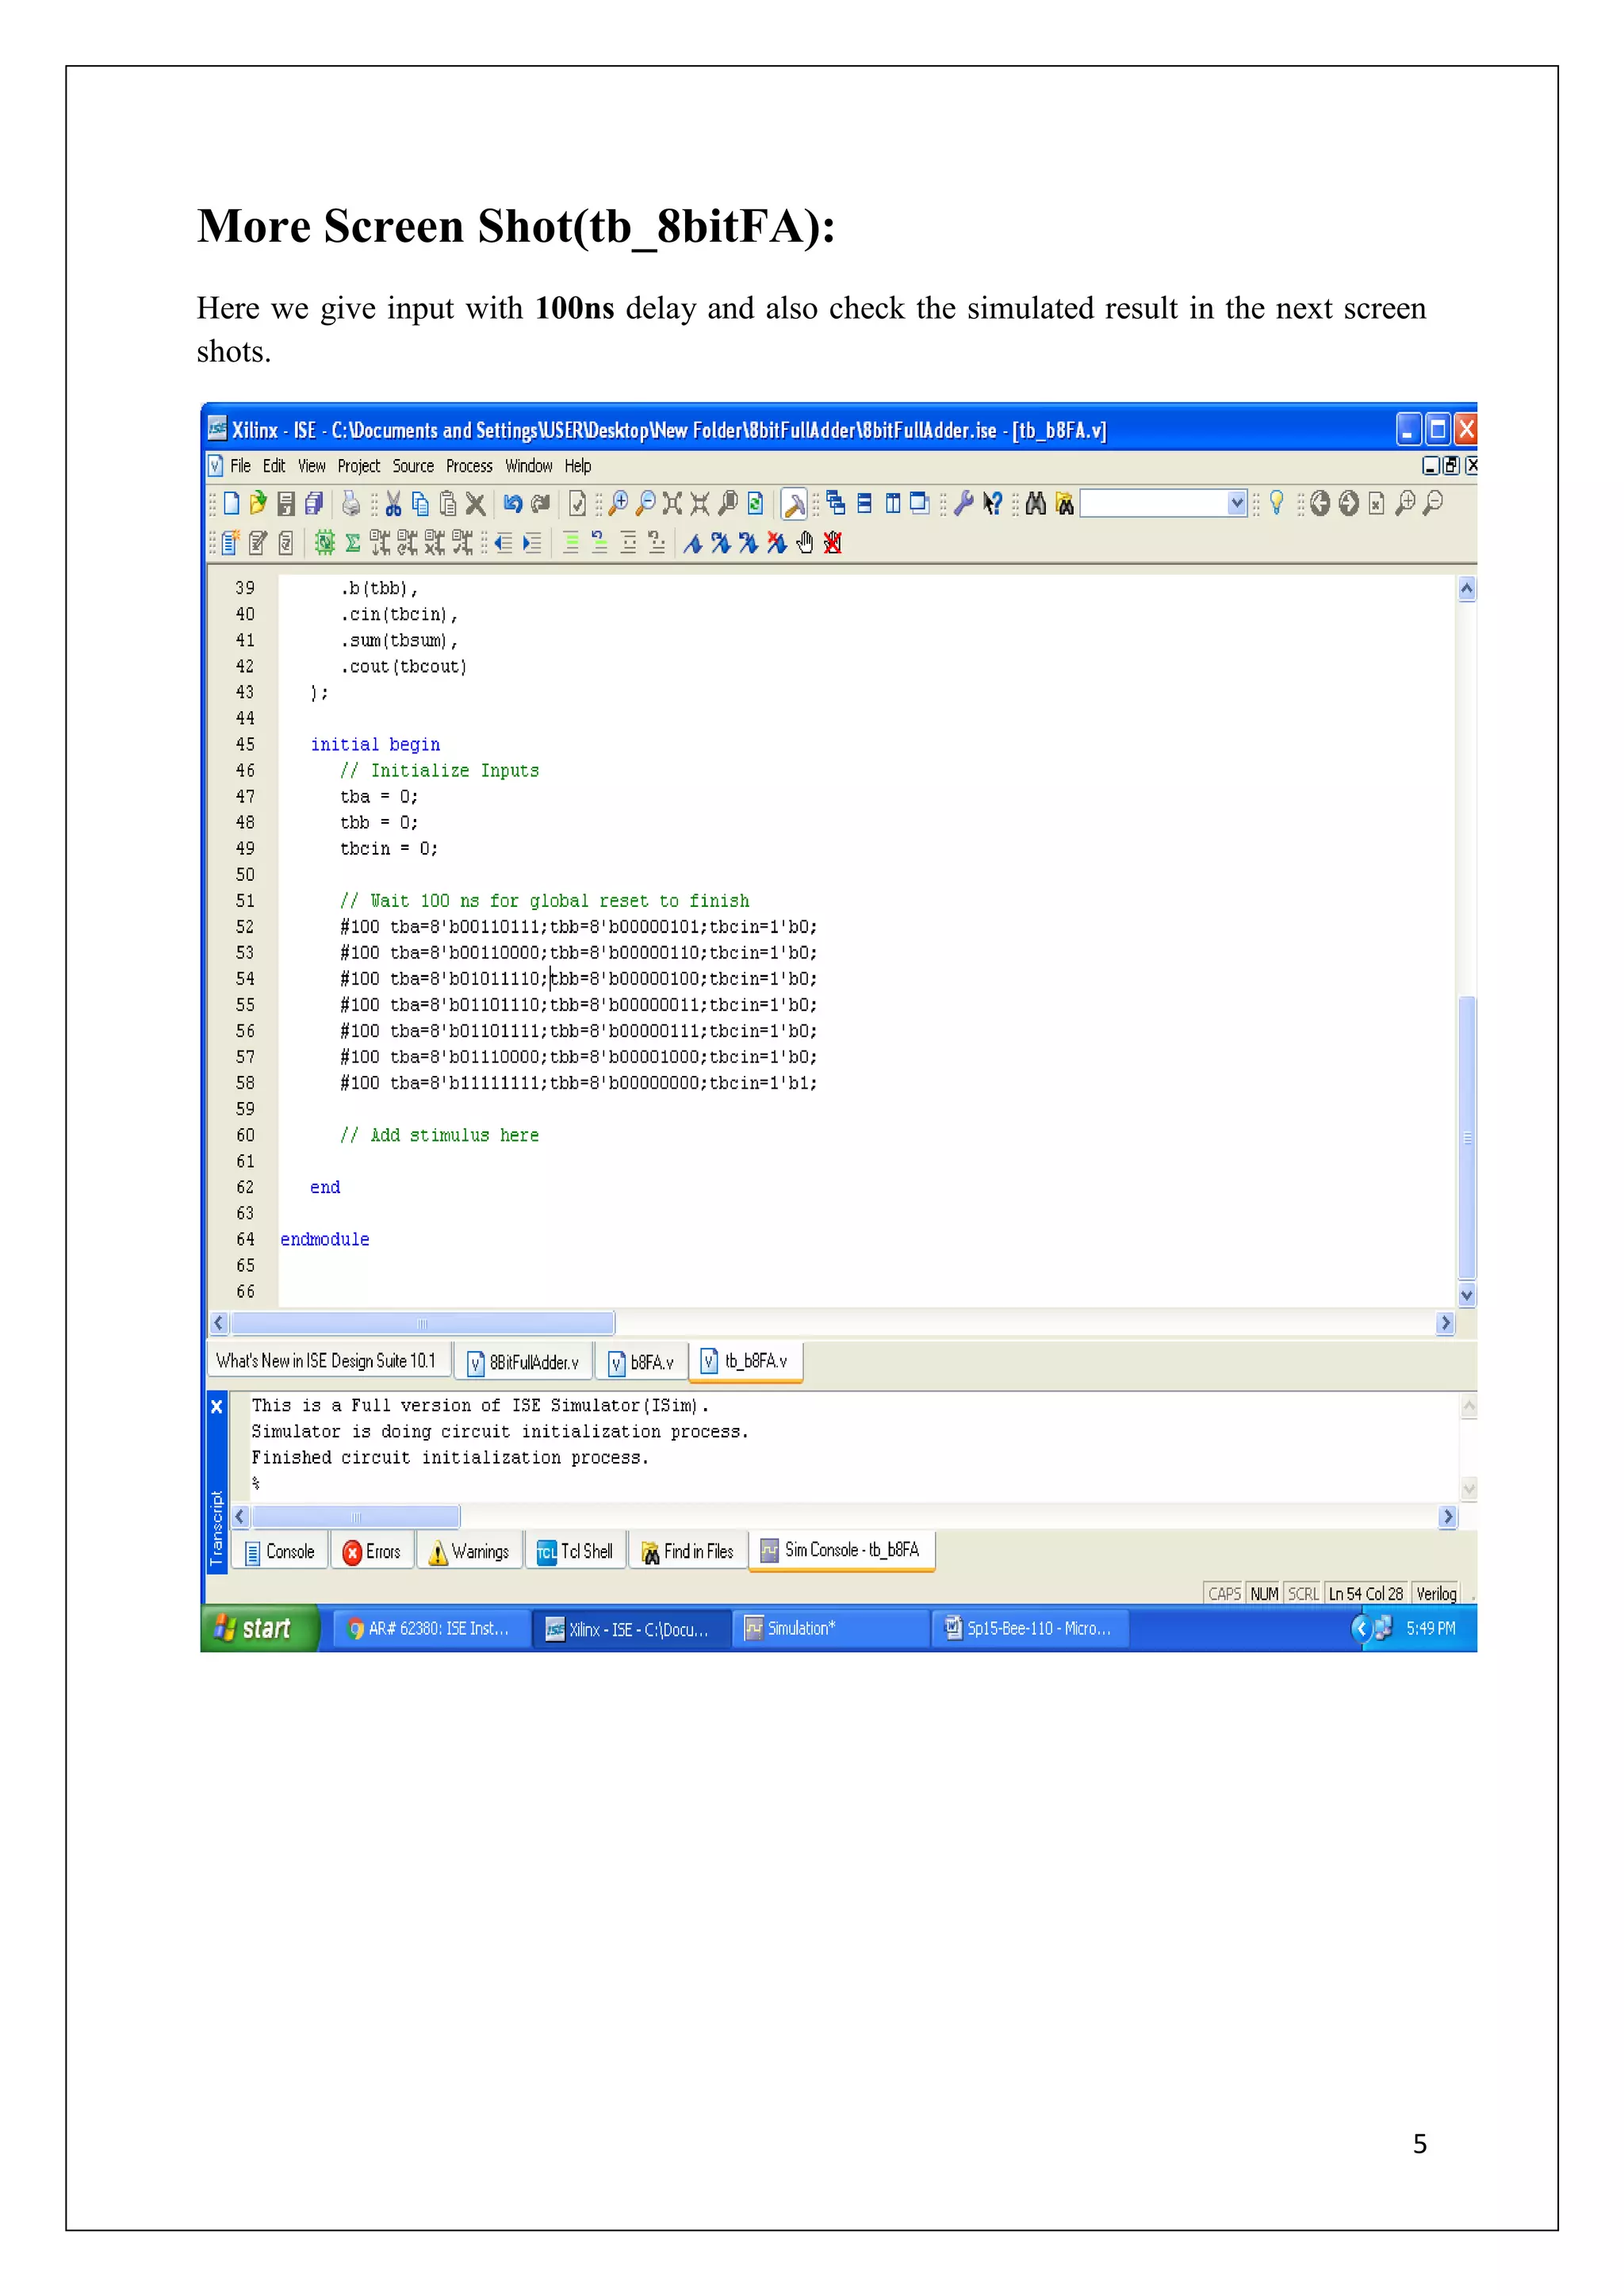Click the editor vertical scrollbar thumb
Screen dimensions: 1624x2296
(1467, 1137)
